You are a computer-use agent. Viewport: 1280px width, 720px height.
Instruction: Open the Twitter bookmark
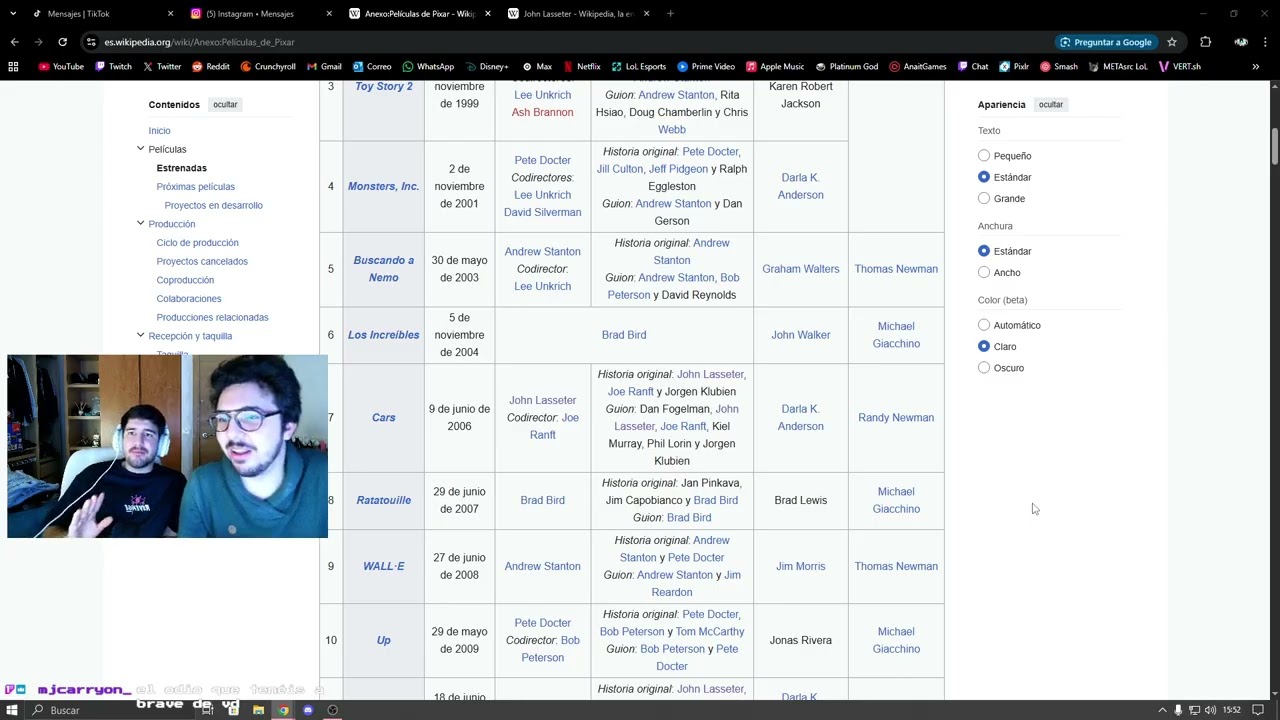click(x=162, y=66)
